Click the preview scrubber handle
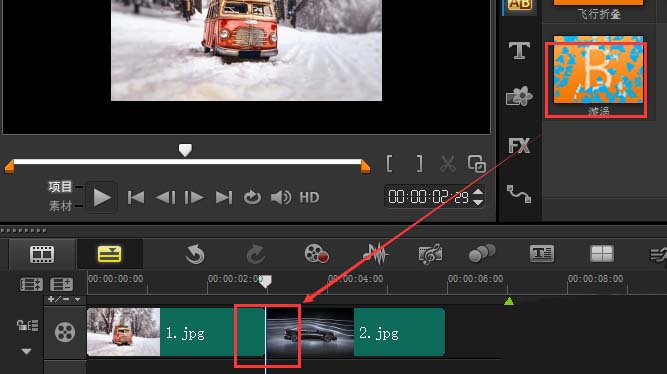This screenshot has height=374, width=667. [185, 150]
